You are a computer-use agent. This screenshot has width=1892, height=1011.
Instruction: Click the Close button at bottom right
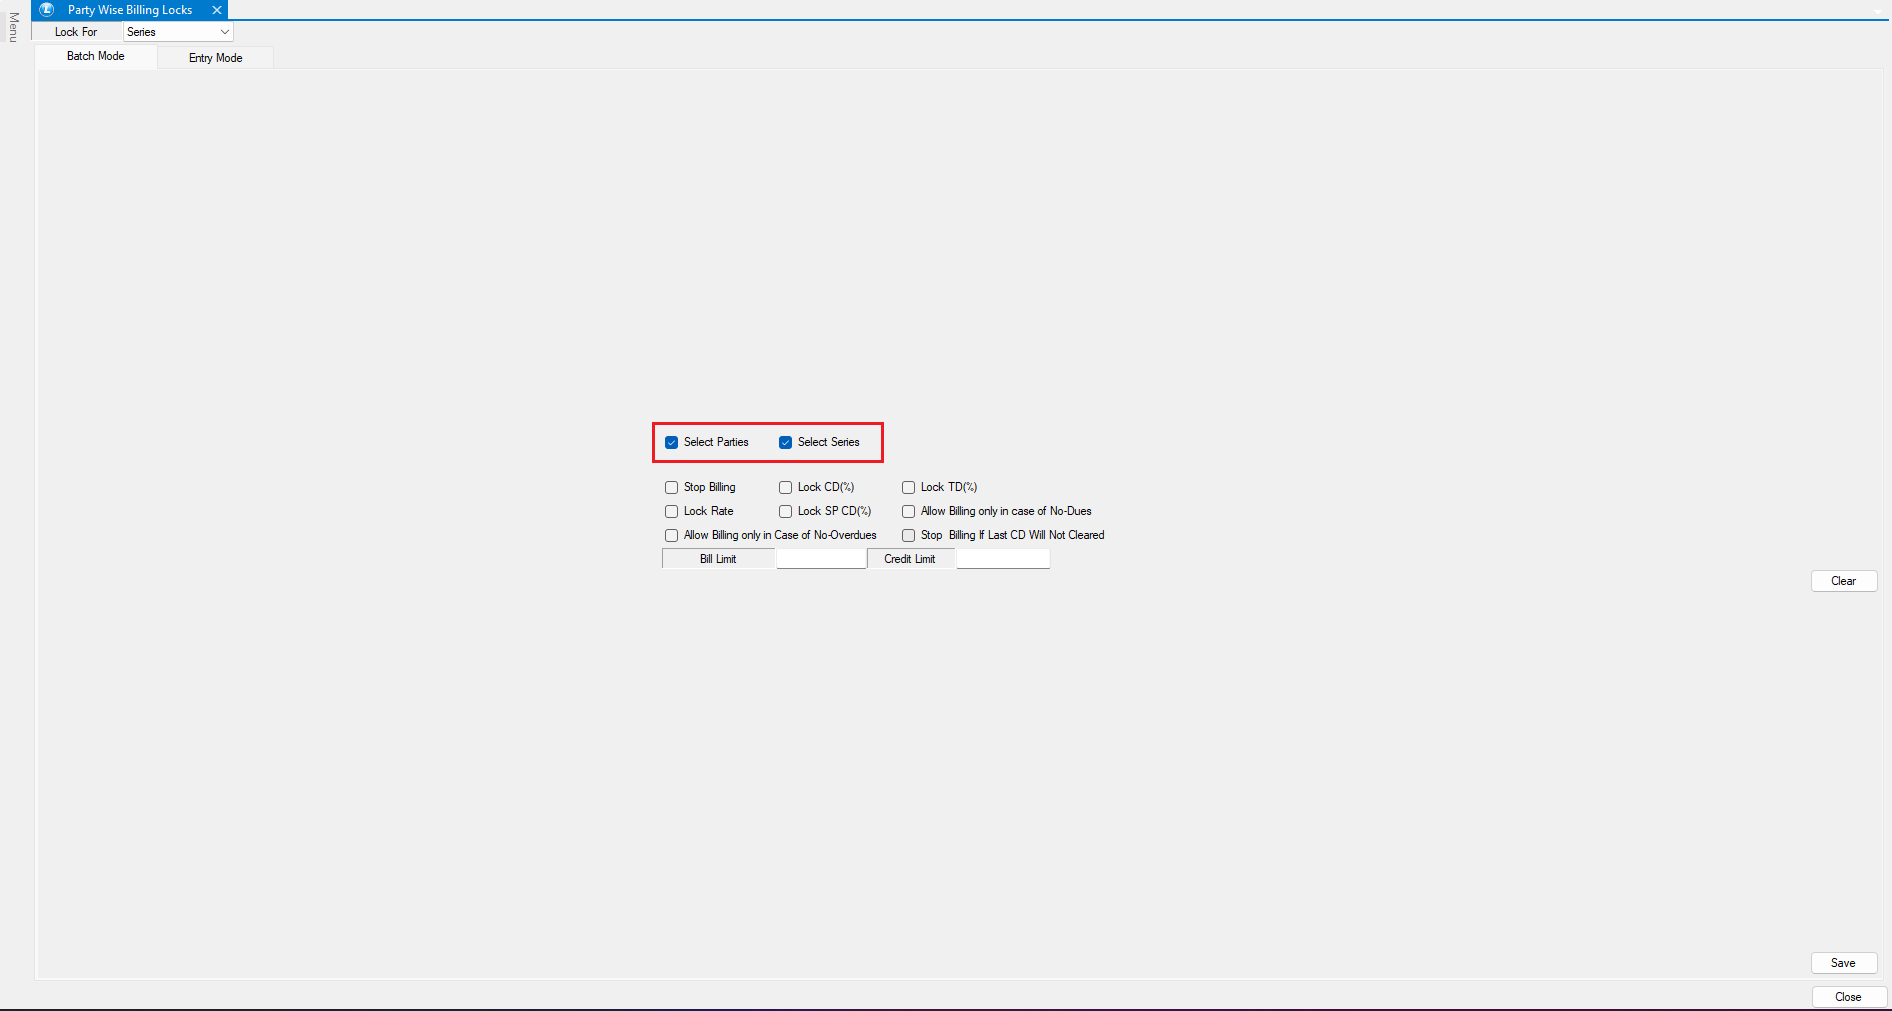pos(1848,997)
